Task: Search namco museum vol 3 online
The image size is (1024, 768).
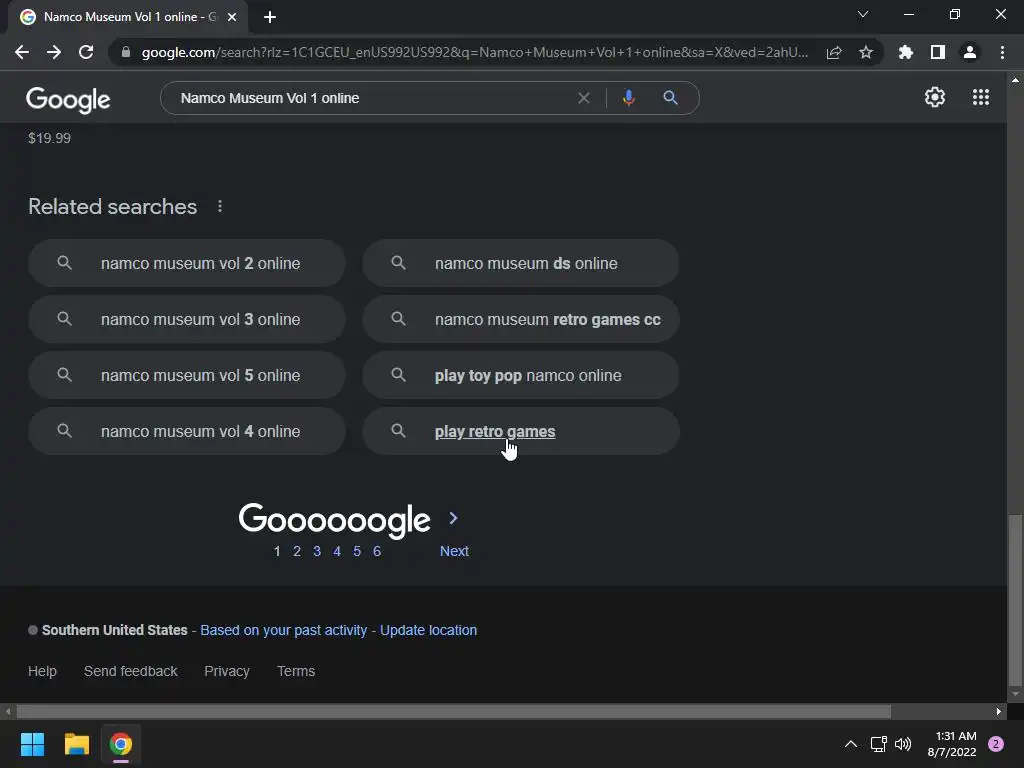Action: point(187,319)
